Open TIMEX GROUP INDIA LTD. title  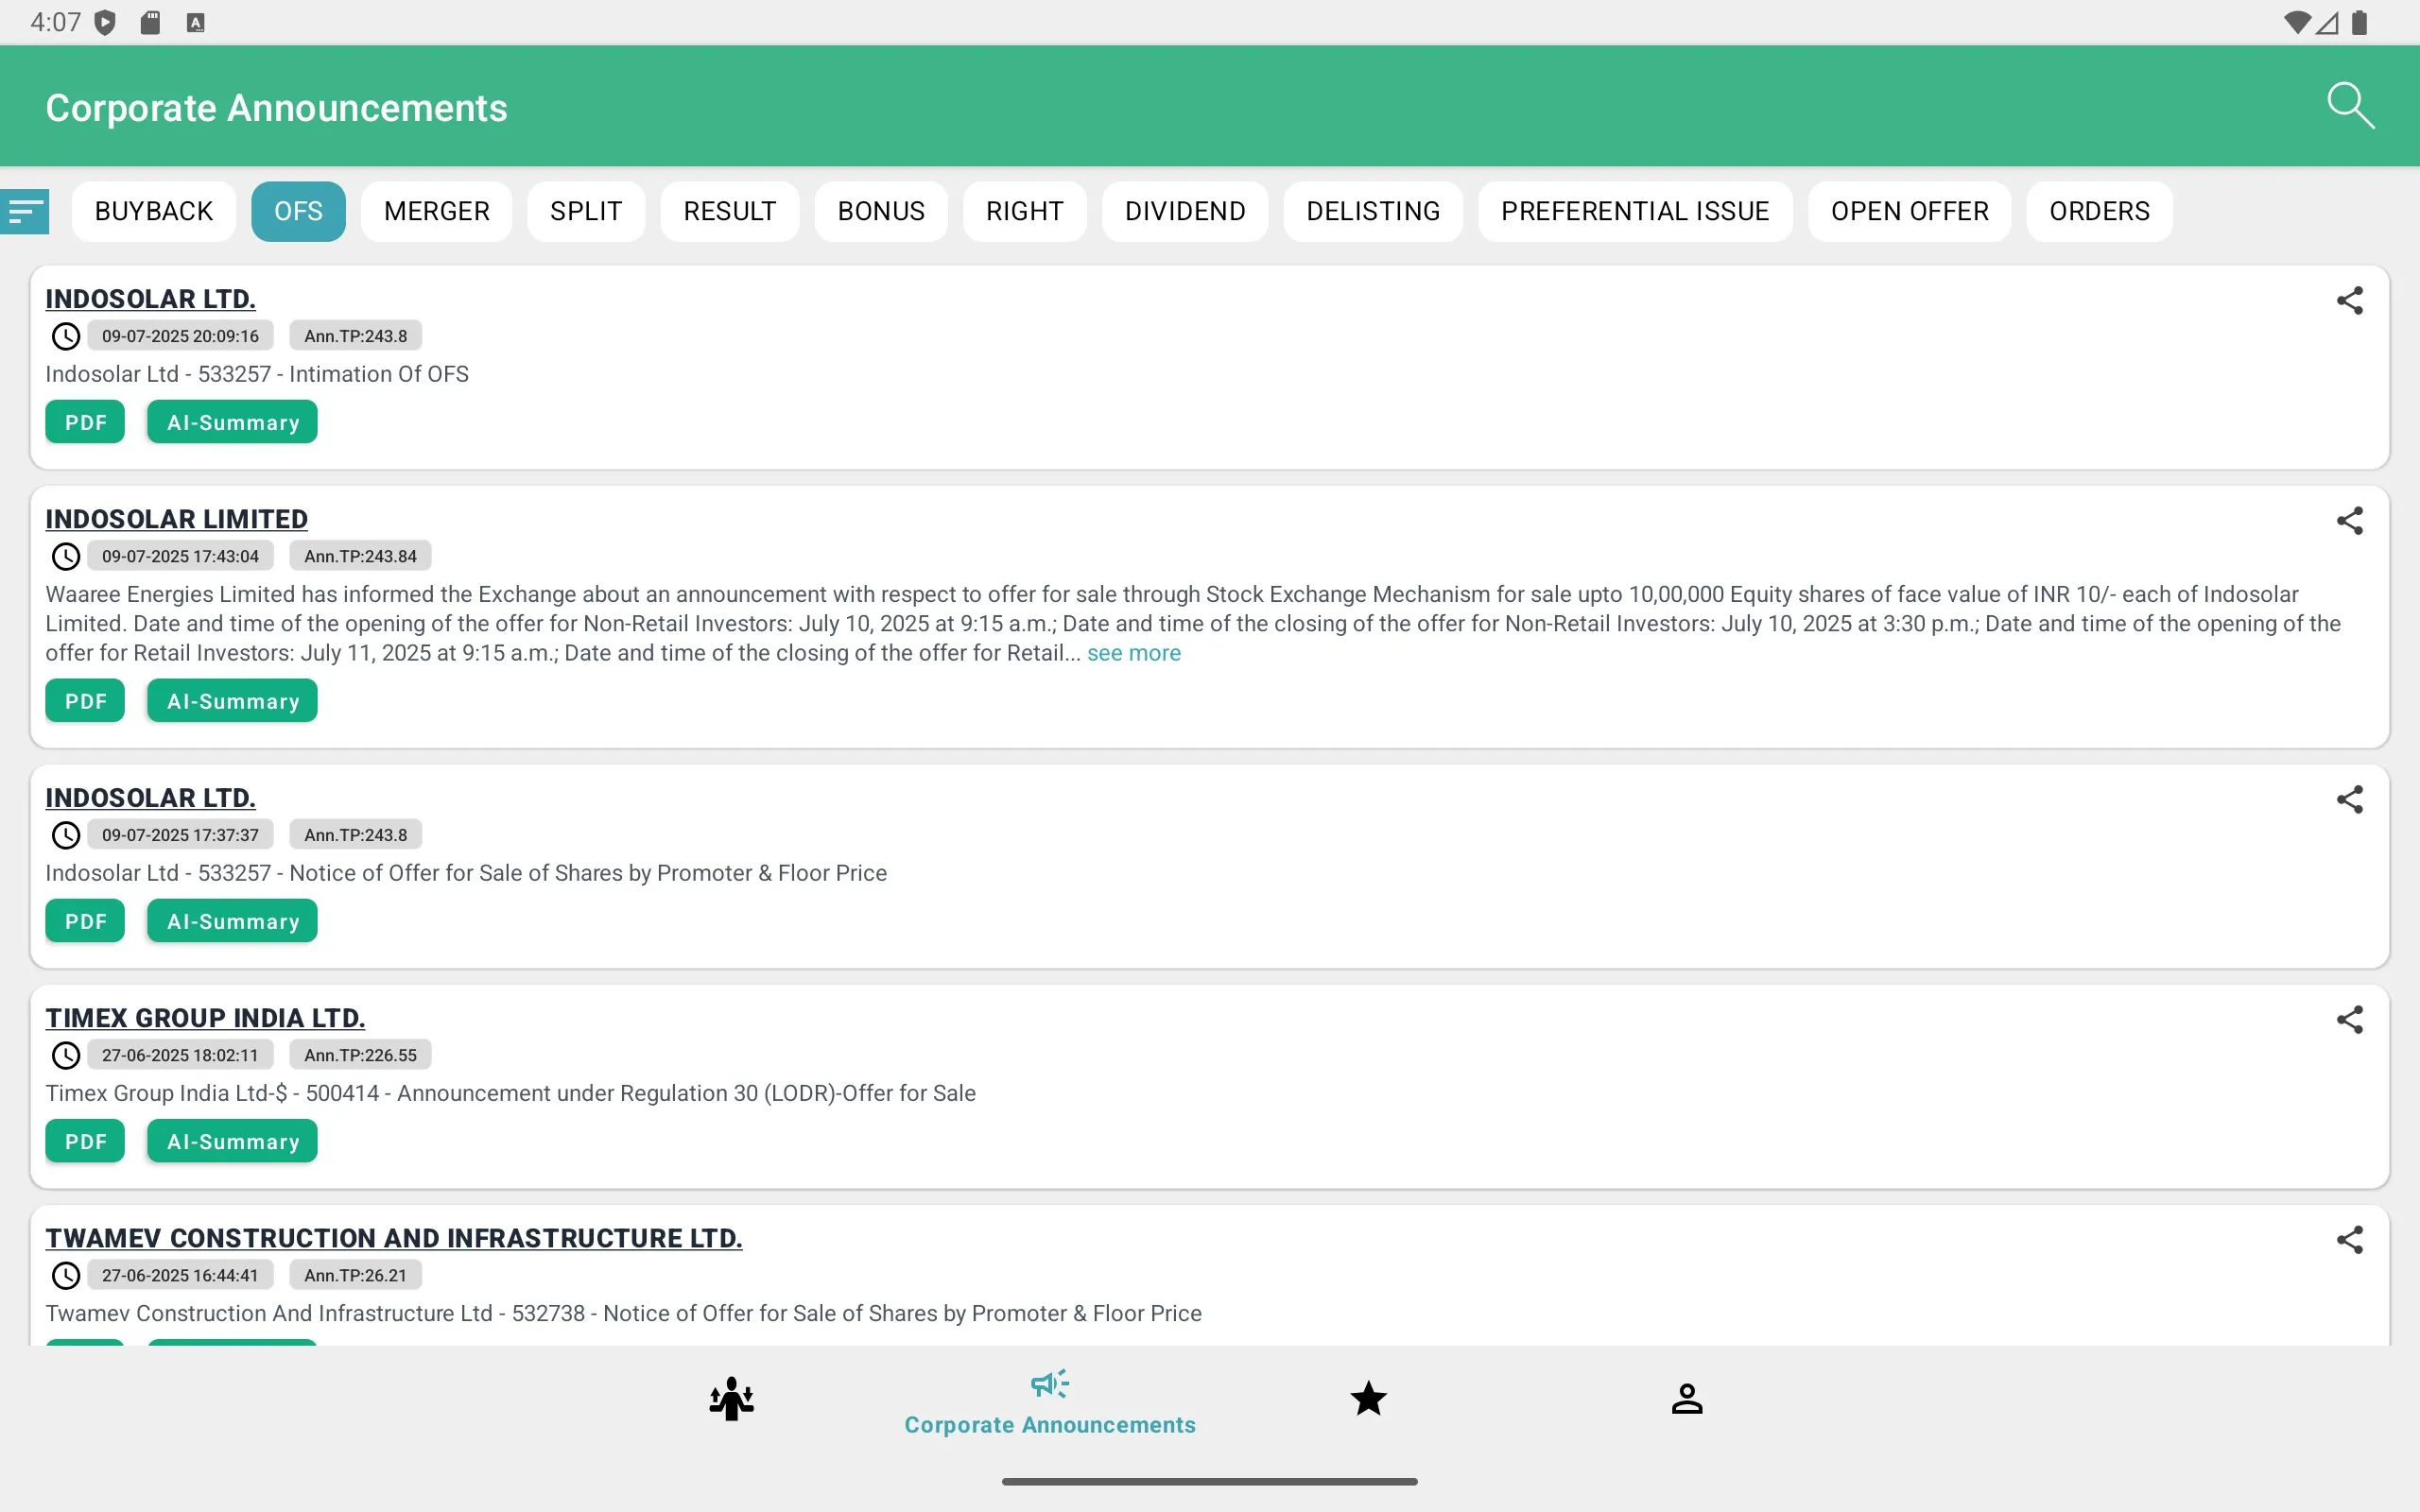(x=205, y=1018)
